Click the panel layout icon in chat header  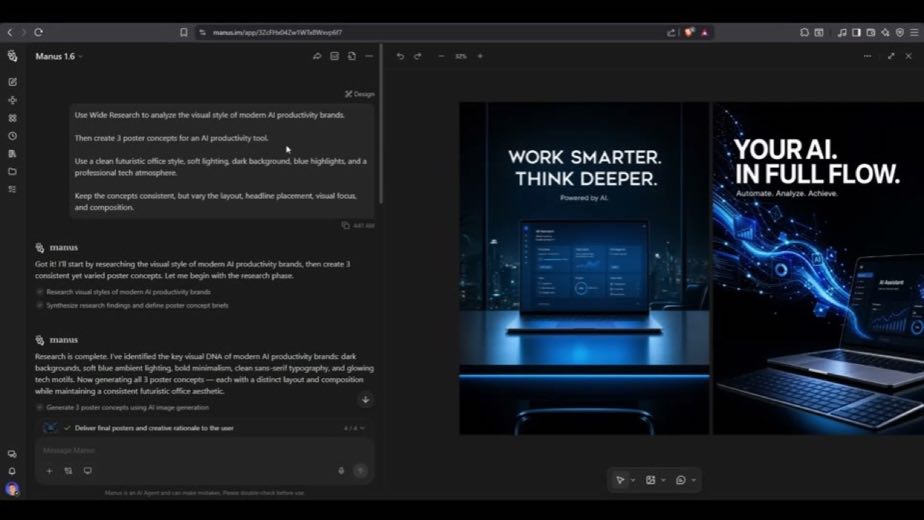coord(334,56)
